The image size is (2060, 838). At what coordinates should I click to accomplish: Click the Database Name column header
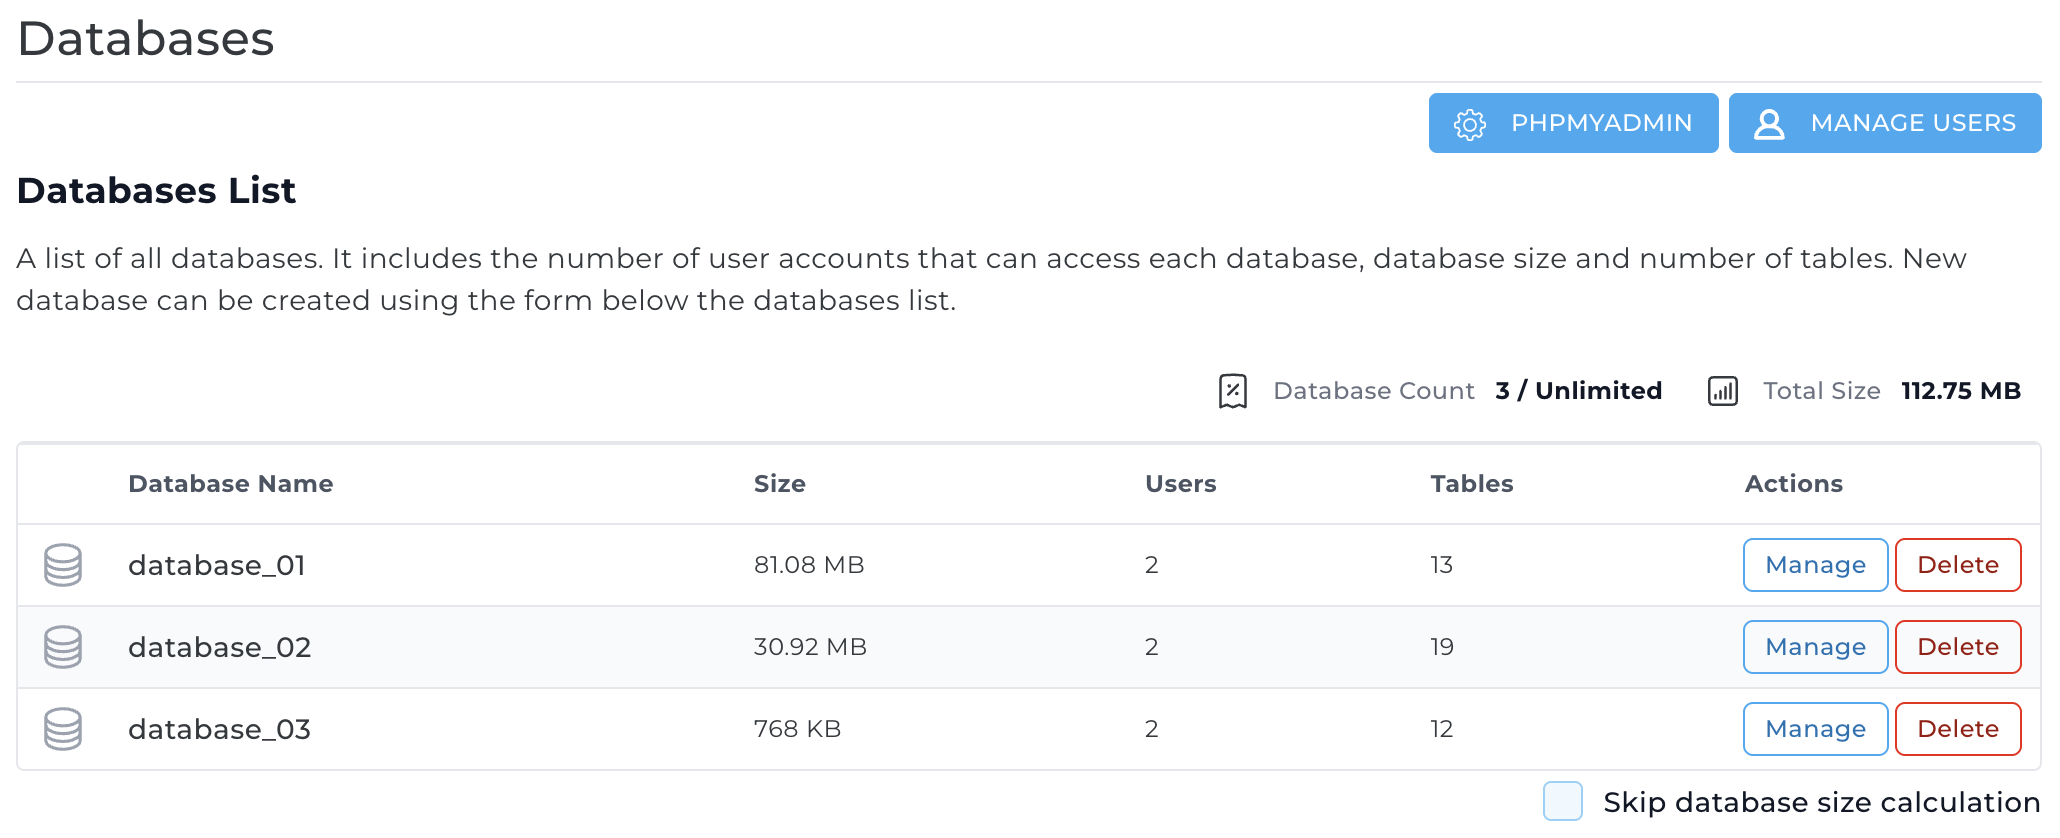click(x=230, y=484)
